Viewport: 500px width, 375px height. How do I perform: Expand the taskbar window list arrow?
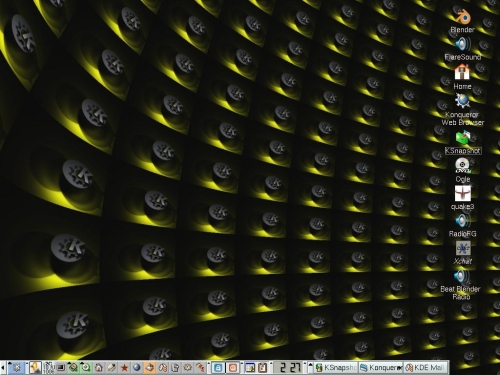click(310, 368)
